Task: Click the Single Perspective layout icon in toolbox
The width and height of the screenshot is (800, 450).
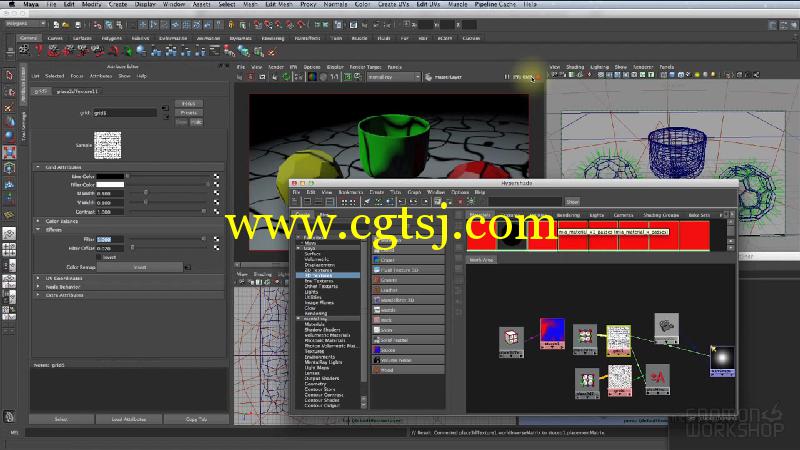Action: (9, 234)
